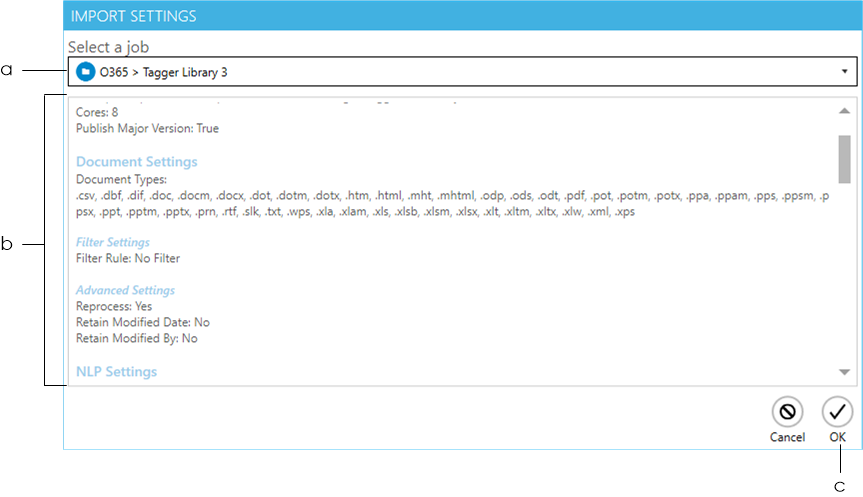Click the 'Retain Modified Date: No' line
Viewport: 863px width, 497px height.
point(143,322)
